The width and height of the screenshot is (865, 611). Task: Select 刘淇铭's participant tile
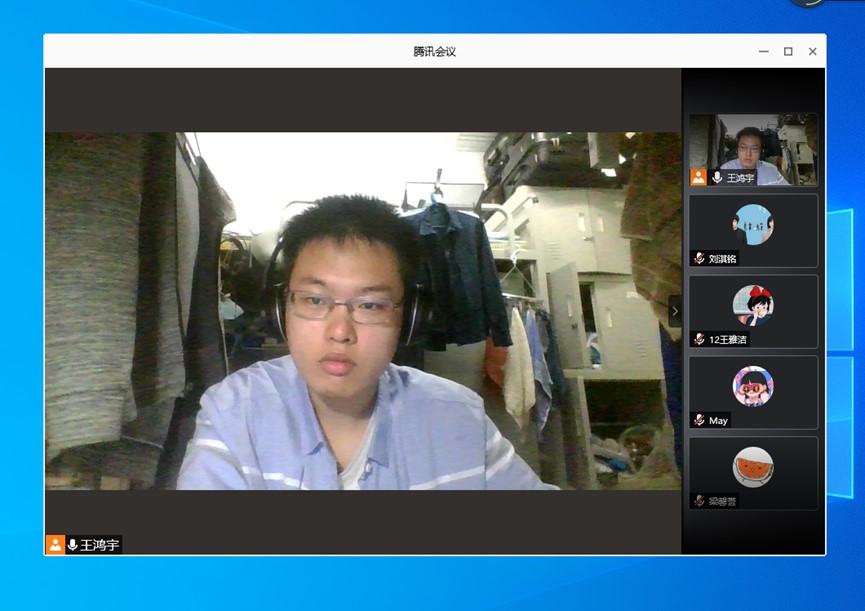point(753,230)
